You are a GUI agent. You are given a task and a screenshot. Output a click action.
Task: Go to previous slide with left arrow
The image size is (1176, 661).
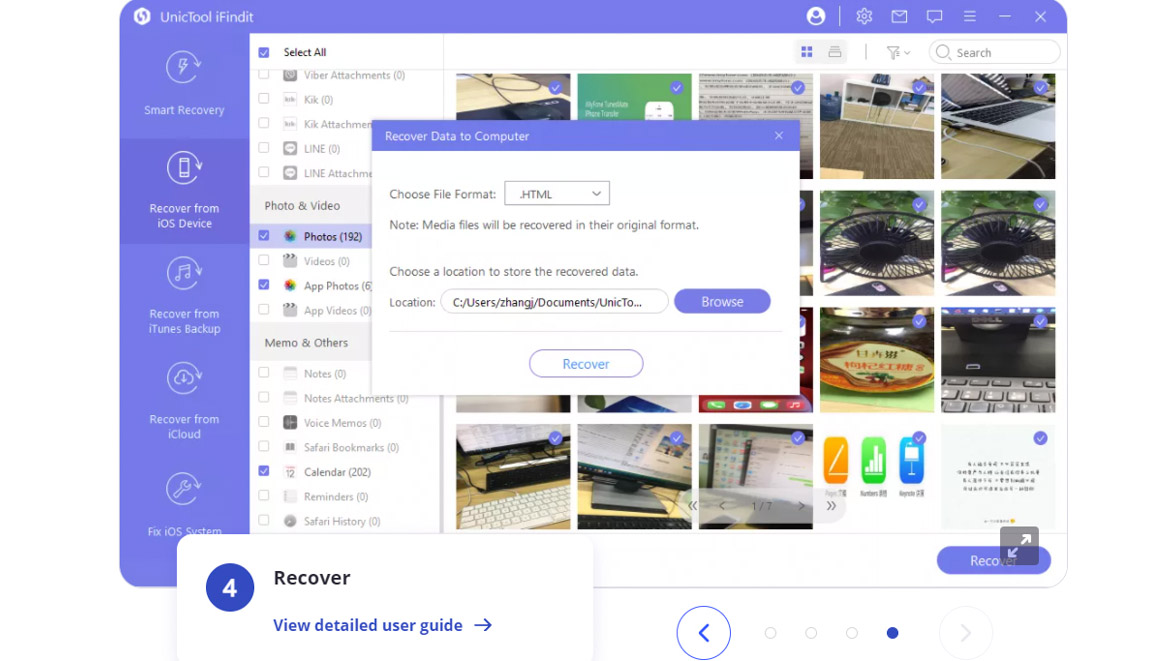pyautogui.click(x=703, y=633)
